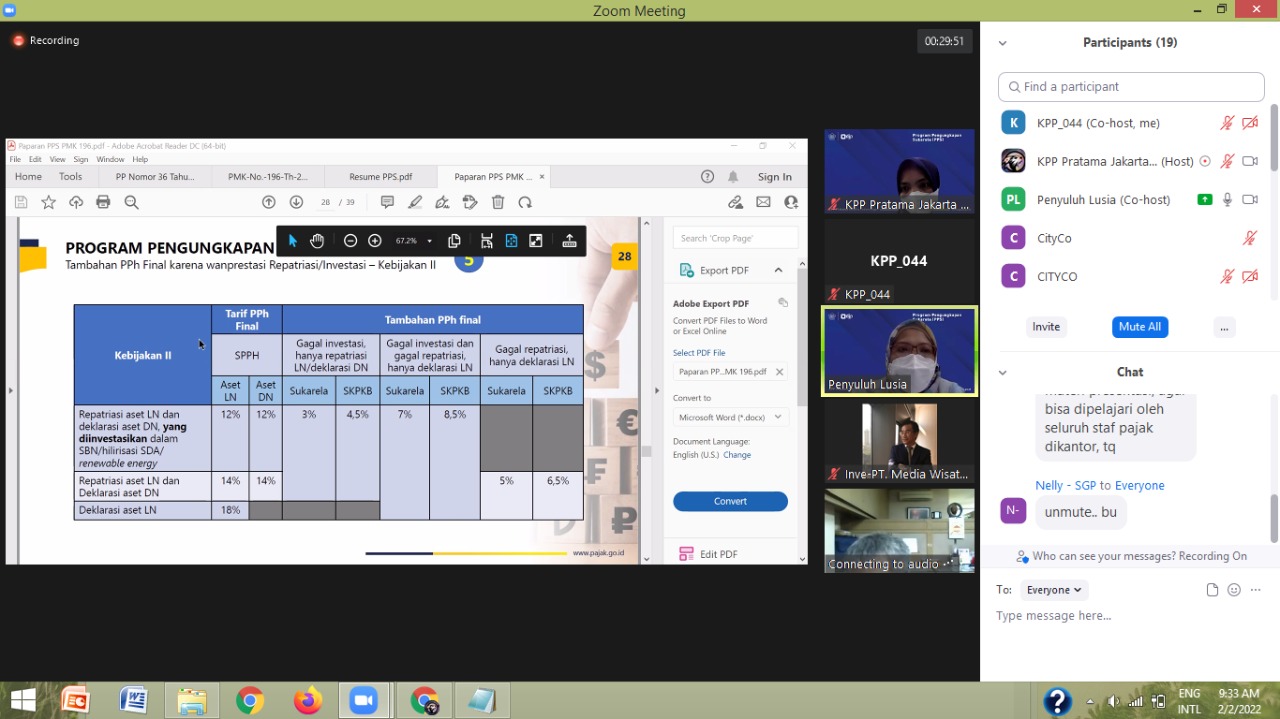Click the delete trash icon in Acrobat
The height and width of the screenshot is (719, 1280).
coord(498,202)
